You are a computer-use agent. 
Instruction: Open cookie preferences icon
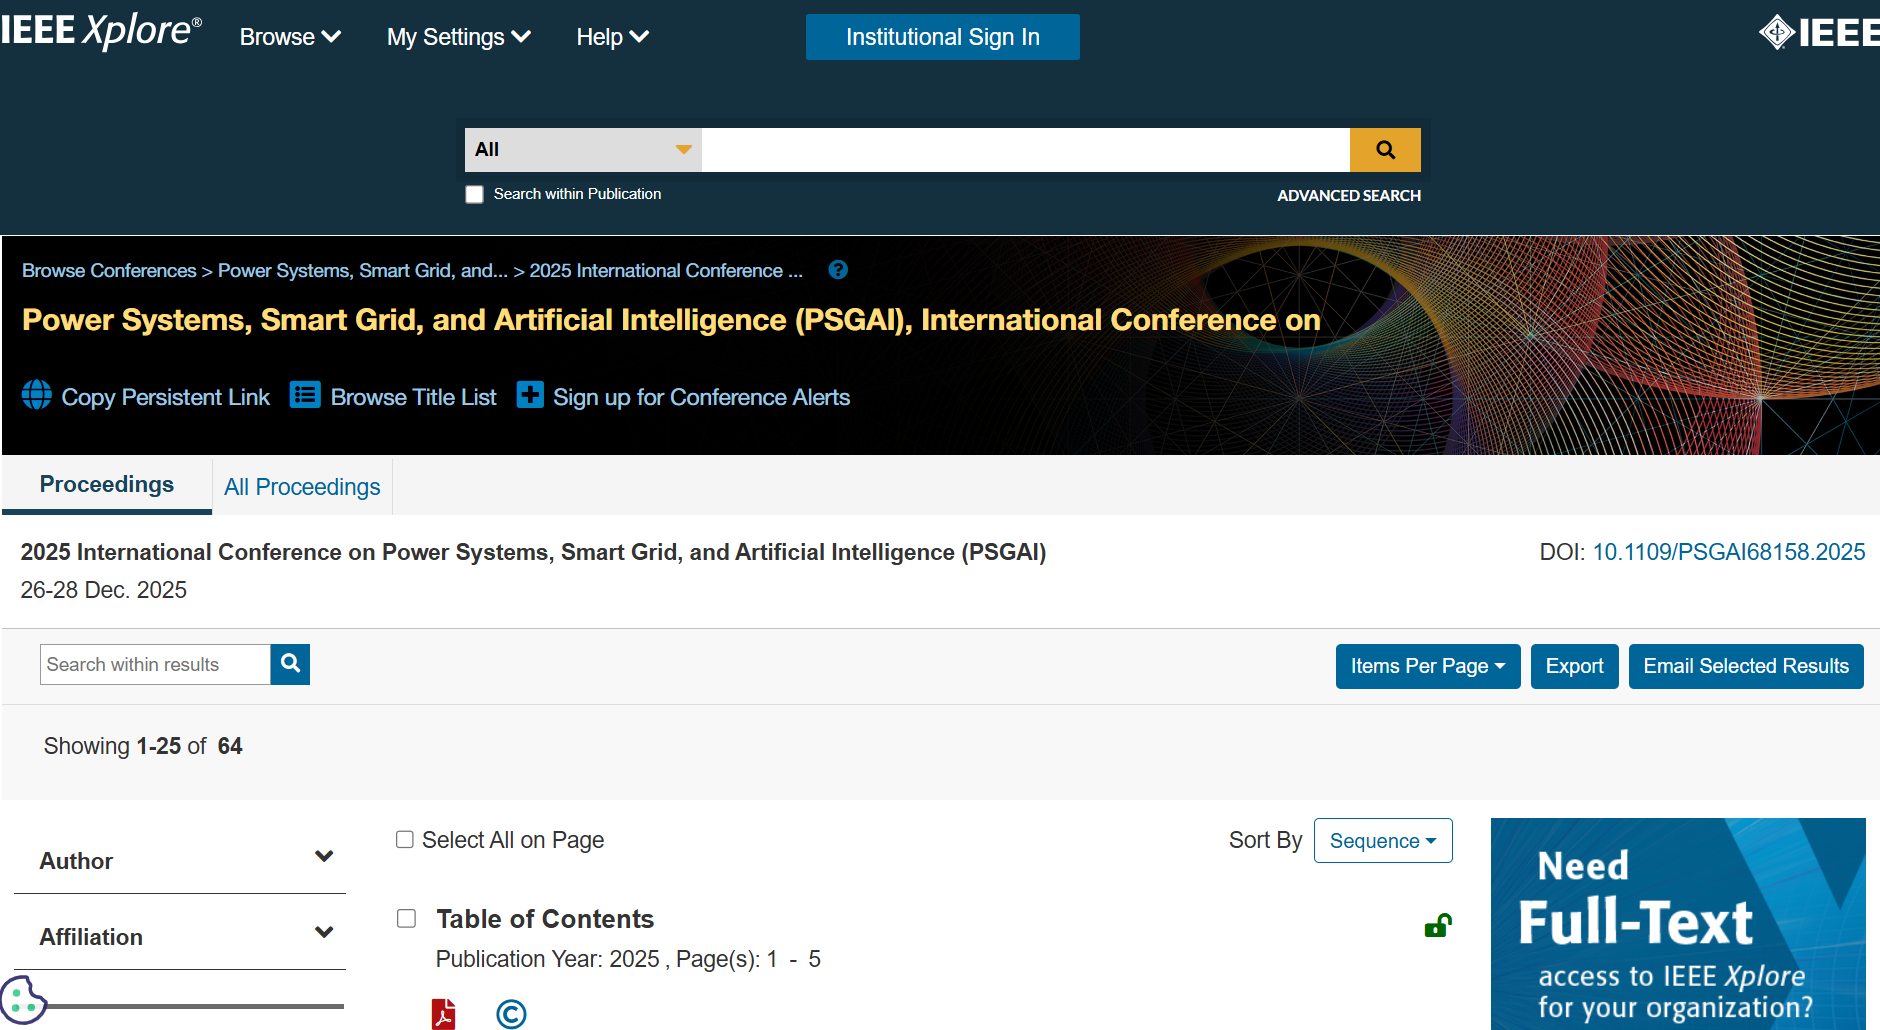tap(22, 998)
